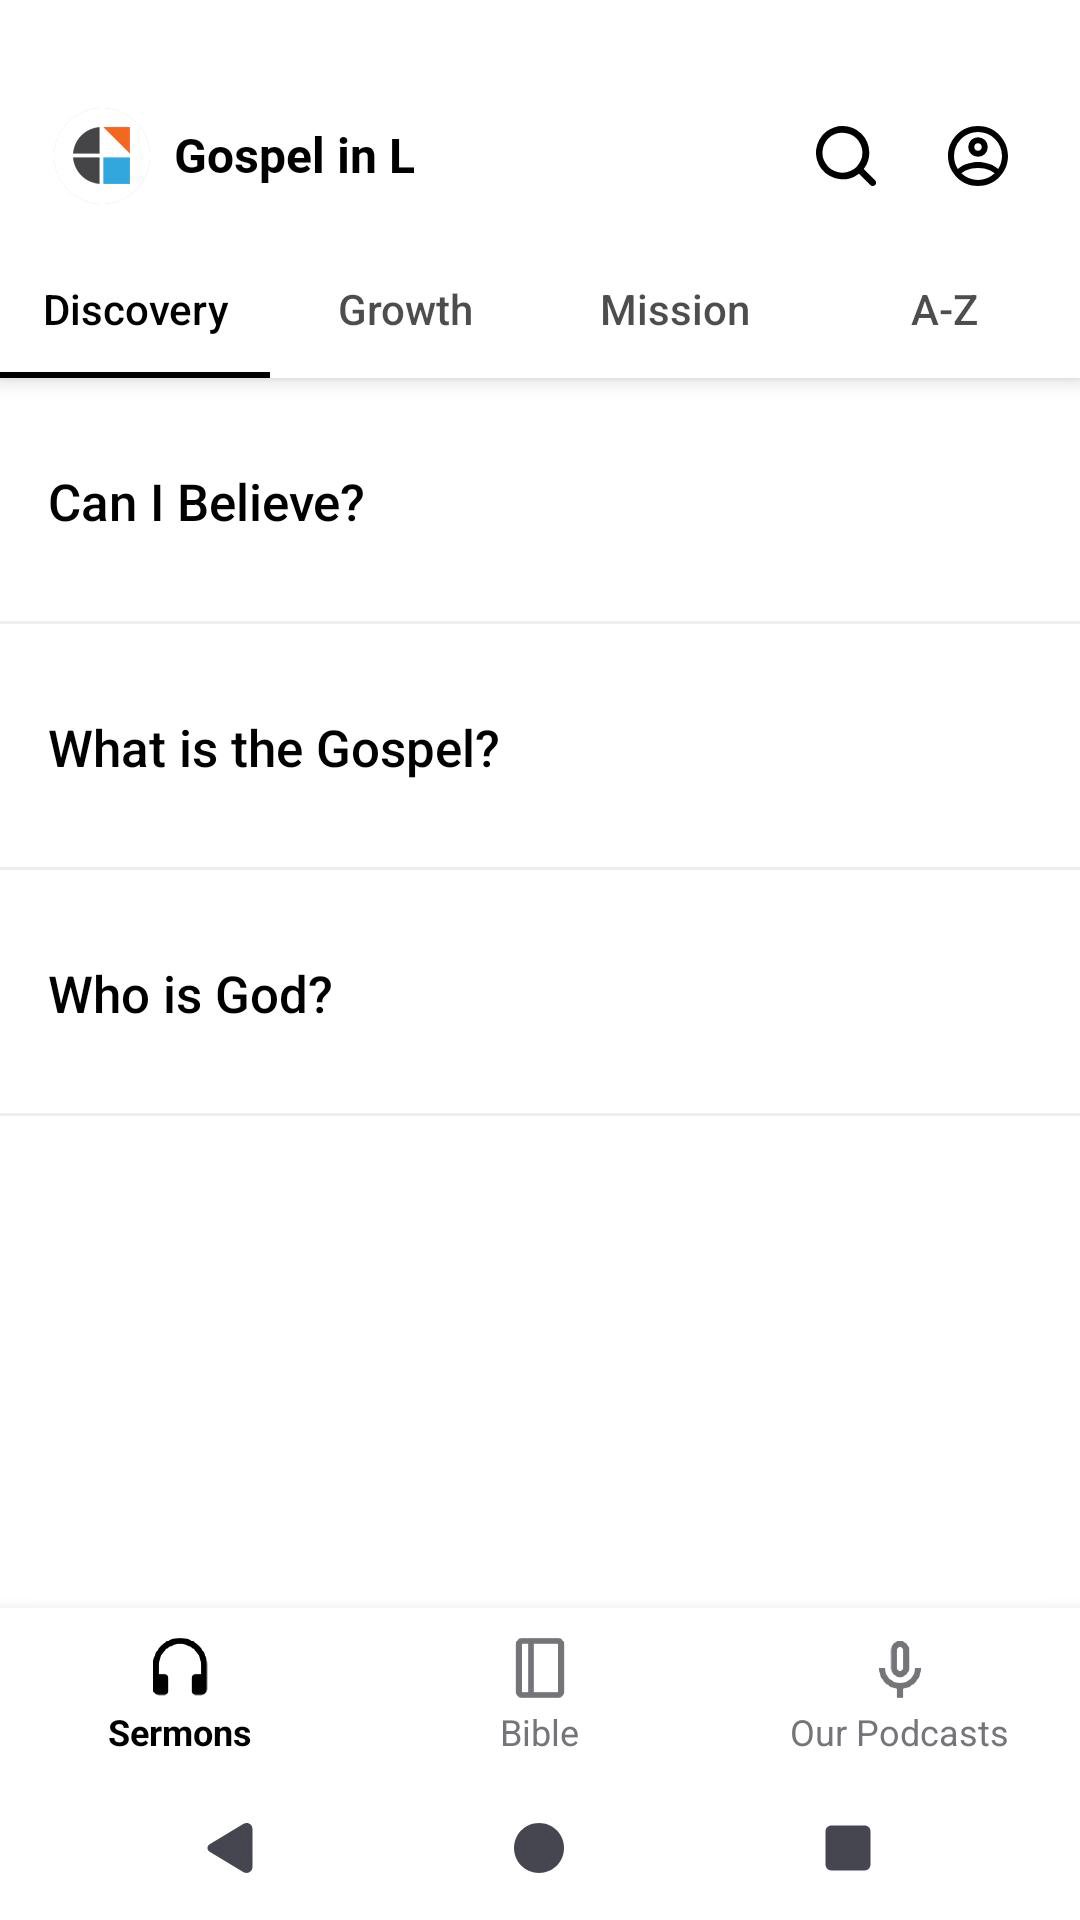
Task: Switch to the A-Z tab
Action: coord(944,311)
